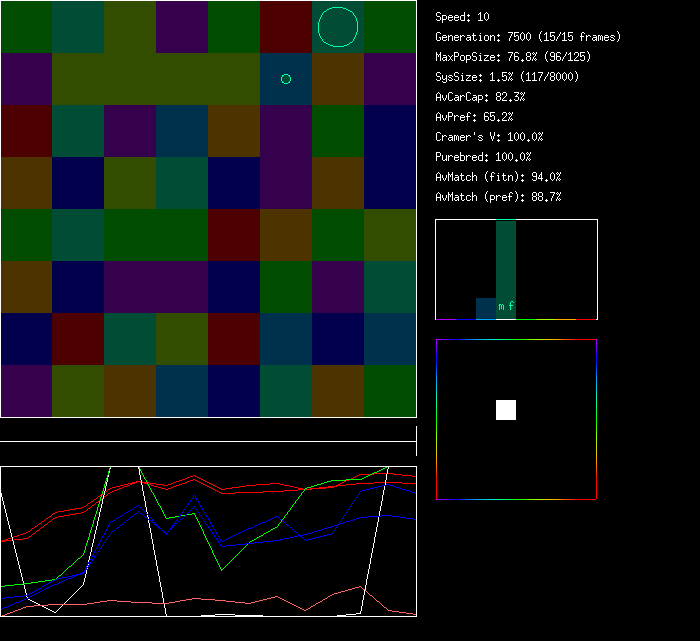Click the dark red cell in the grid's top row

[x=286, y=27]
